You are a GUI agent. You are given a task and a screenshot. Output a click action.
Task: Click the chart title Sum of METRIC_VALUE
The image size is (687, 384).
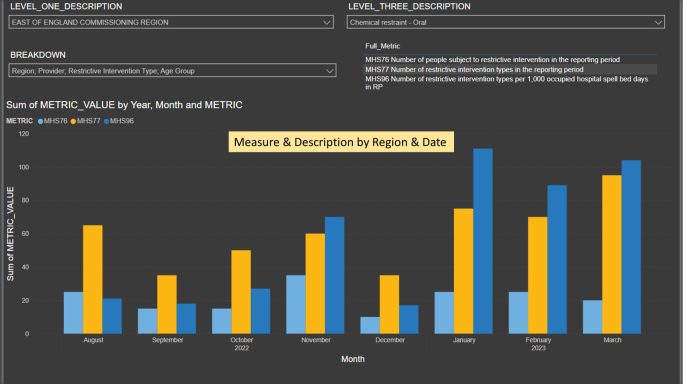pyautogui.click(x=124, y=105)
